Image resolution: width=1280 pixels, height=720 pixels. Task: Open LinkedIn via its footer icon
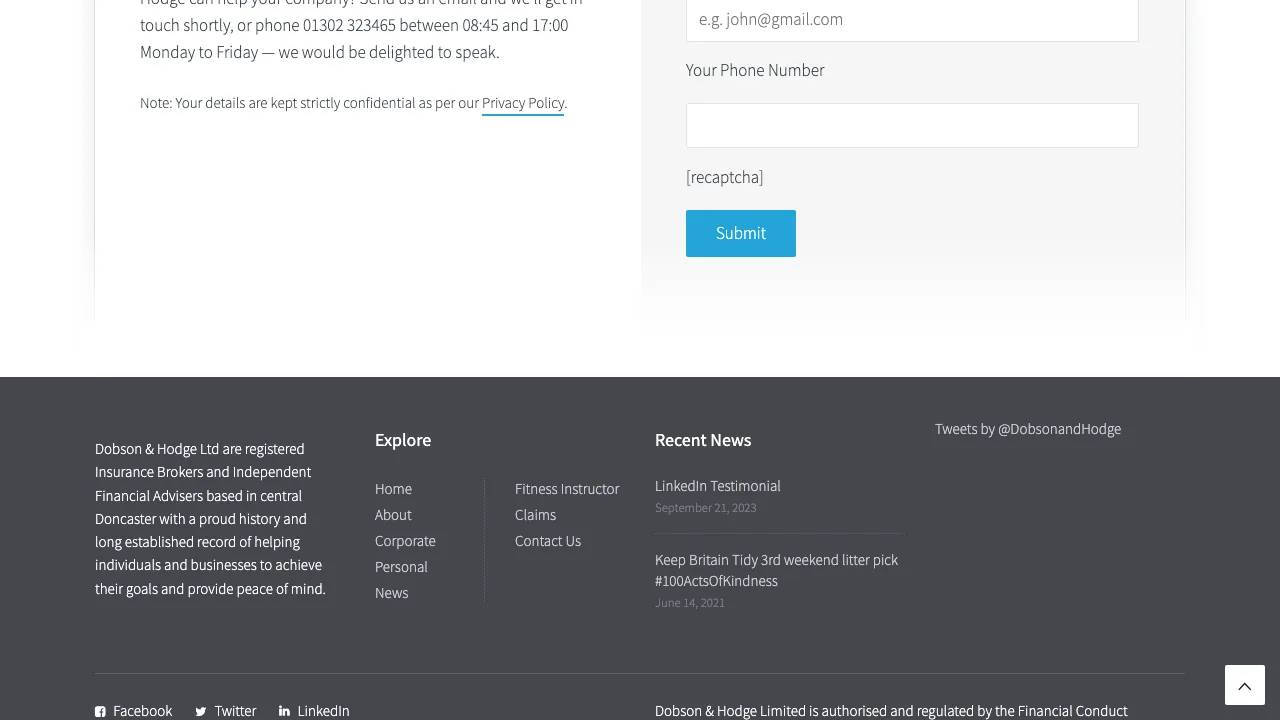tap(284, 711)
